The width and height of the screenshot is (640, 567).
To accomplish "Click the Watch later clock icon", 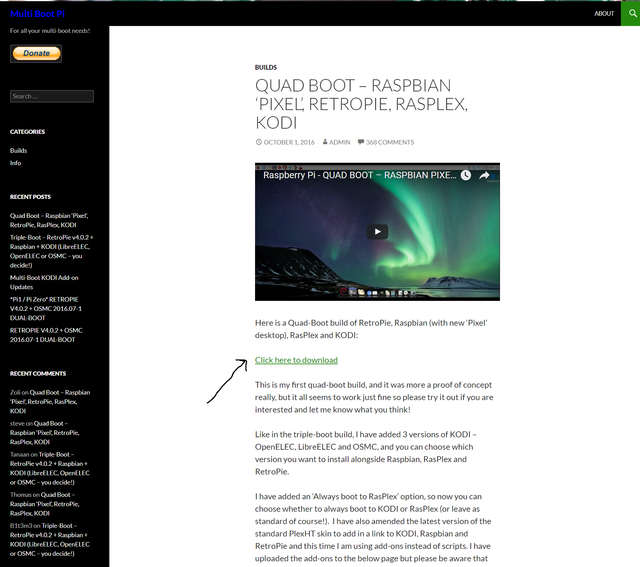I will click(x=466, y=176).
